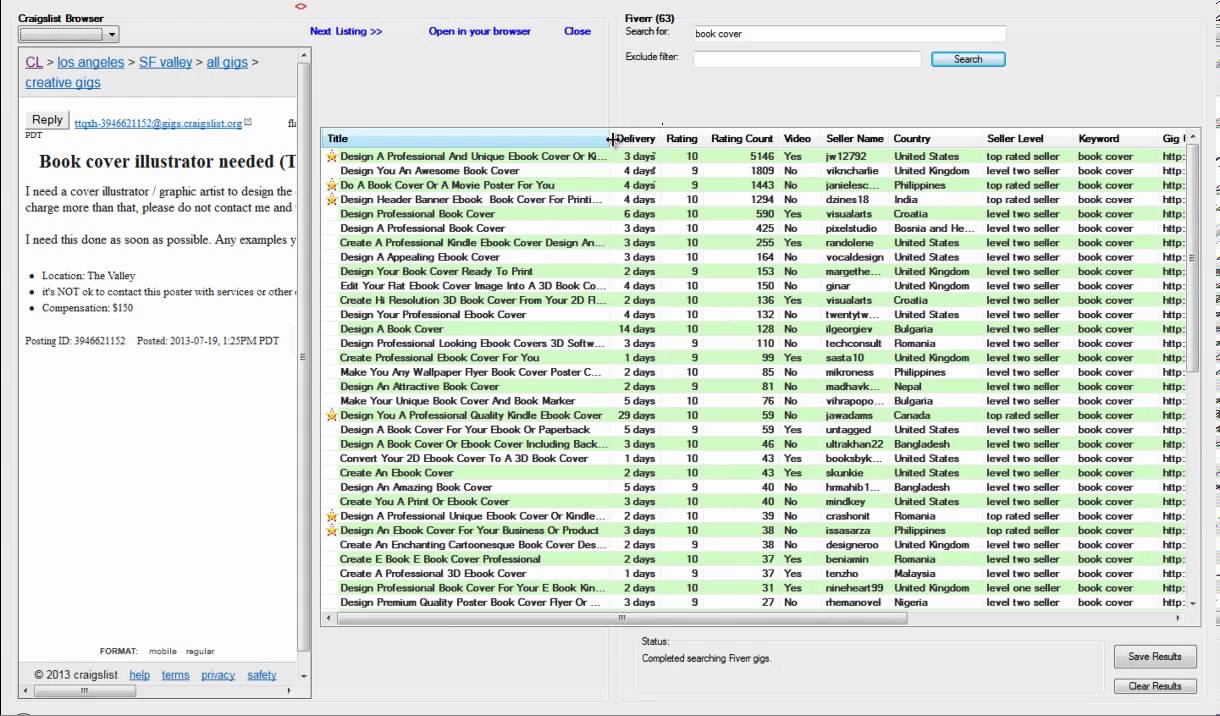Select row 'Create A Professional 3D Ebook Cover'
Viewport: 1220px width, 716px height.
click(x=754, y=574)
